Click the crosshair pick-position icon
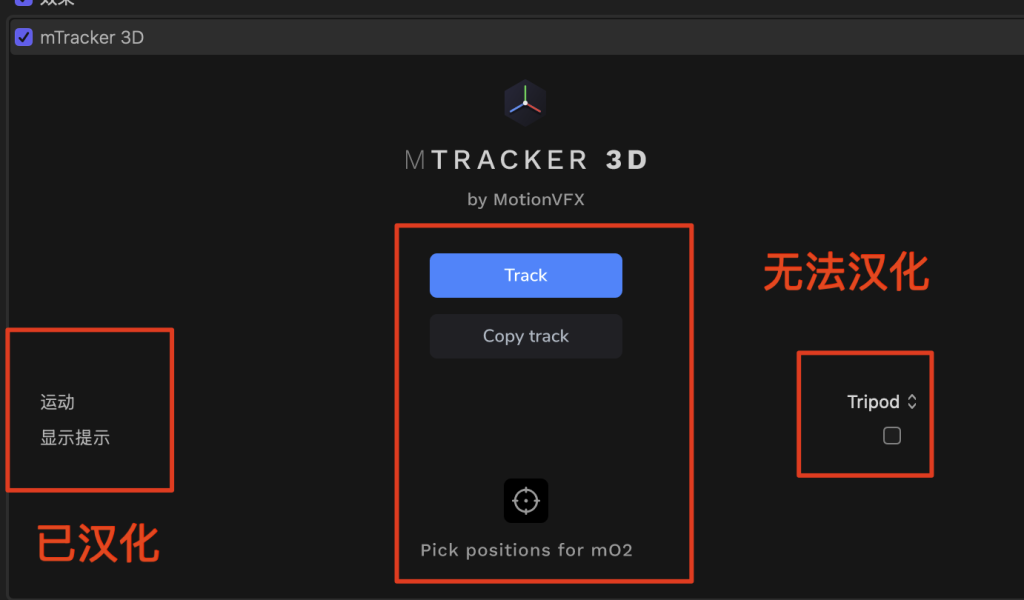Viewport: 1024px width, 600px height. click(526, 501)
